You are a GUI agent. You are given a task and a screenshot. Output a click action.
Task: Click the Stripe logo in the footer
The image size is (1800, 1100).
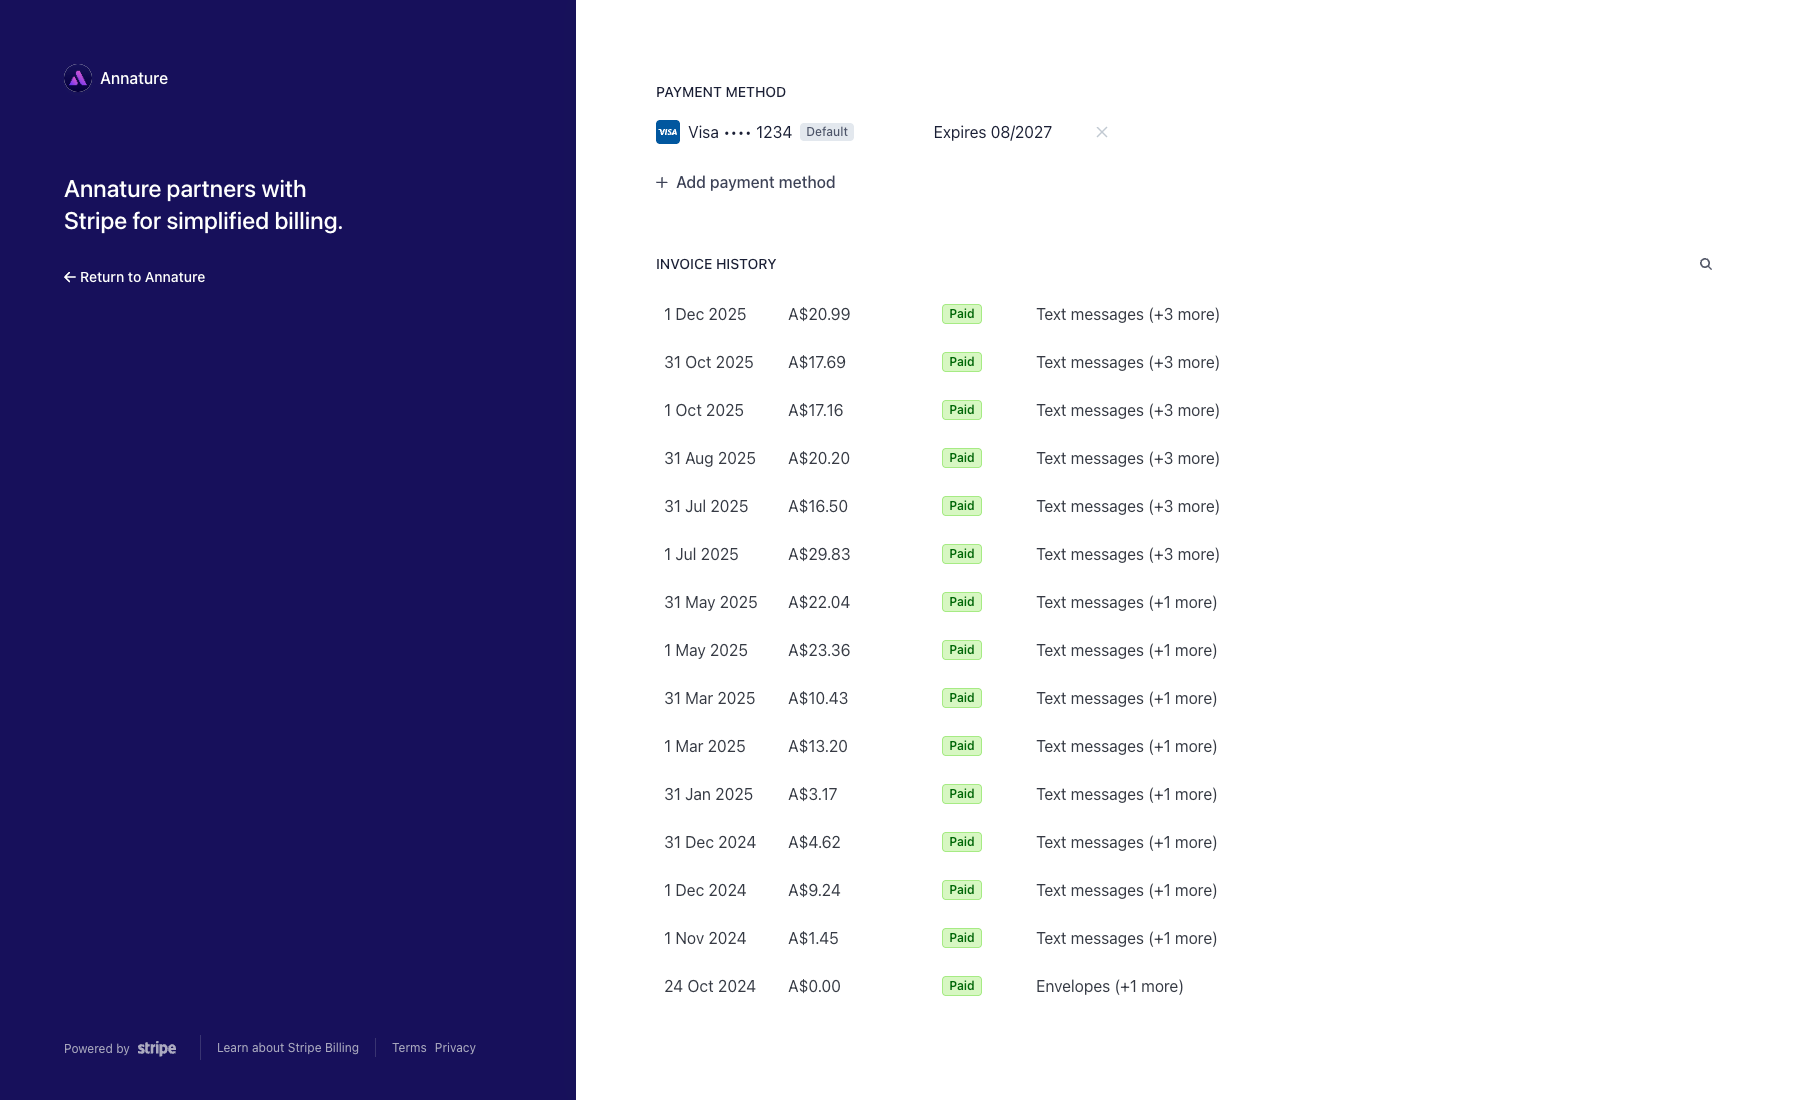(157, 1048)
